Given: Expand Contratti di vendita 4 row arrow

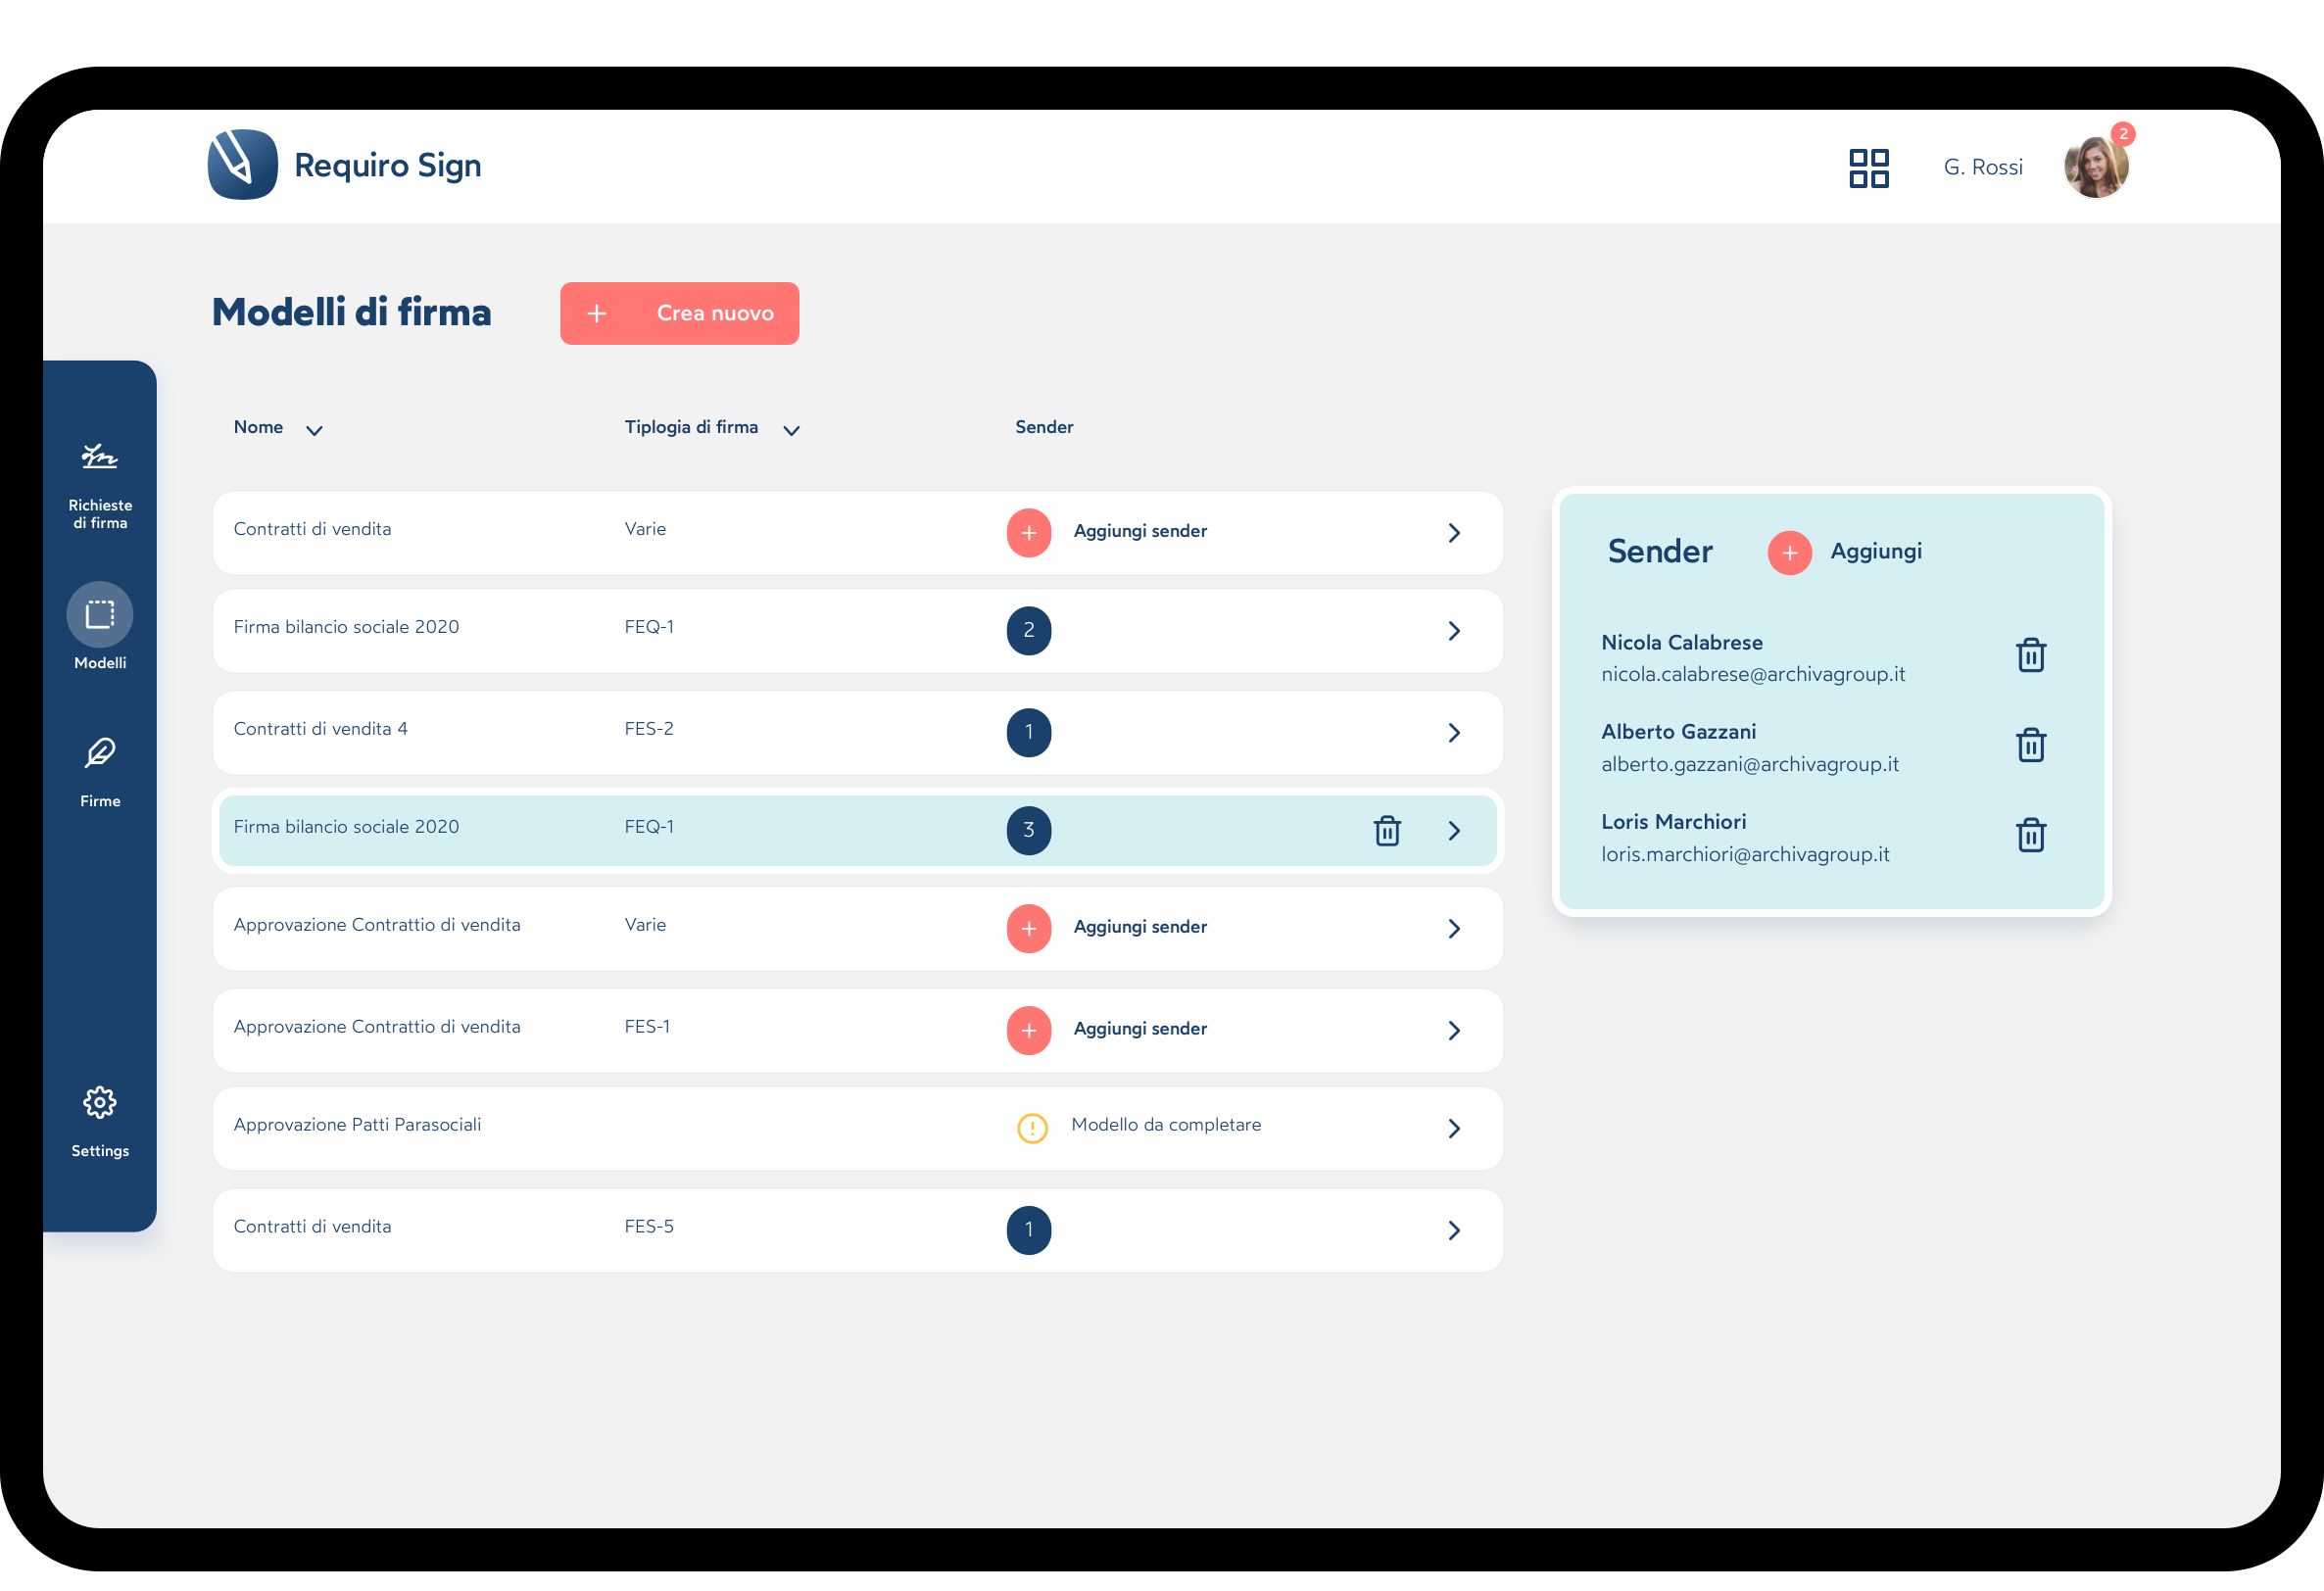Looking at the screenshot, I should pos(1454,733).
